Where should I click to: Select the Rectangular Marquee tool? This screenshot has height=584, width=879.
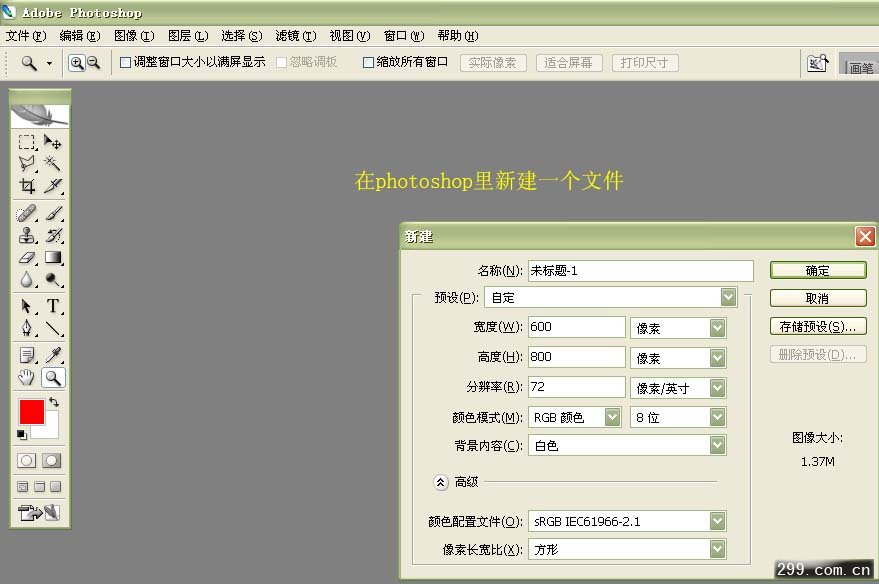(26, 142)
